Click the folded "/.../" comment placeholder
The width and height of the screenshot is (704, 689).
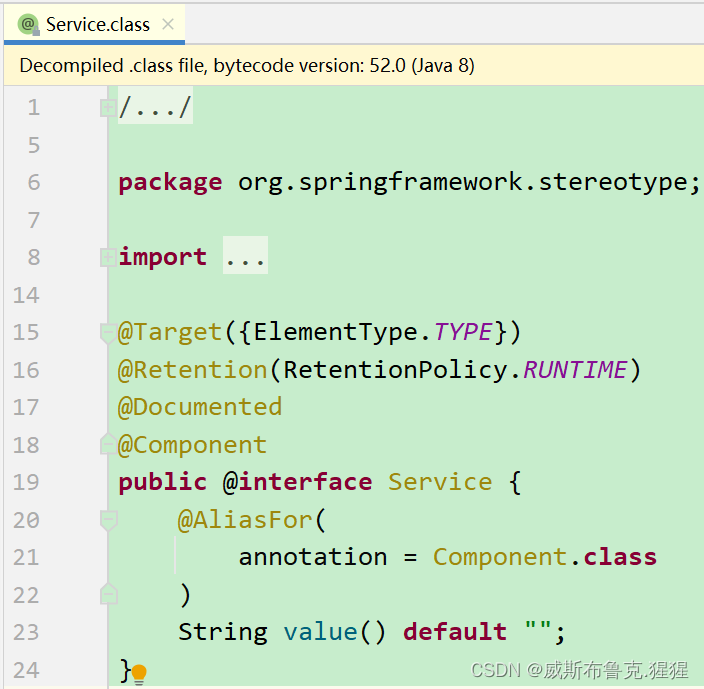coord(155,107)
